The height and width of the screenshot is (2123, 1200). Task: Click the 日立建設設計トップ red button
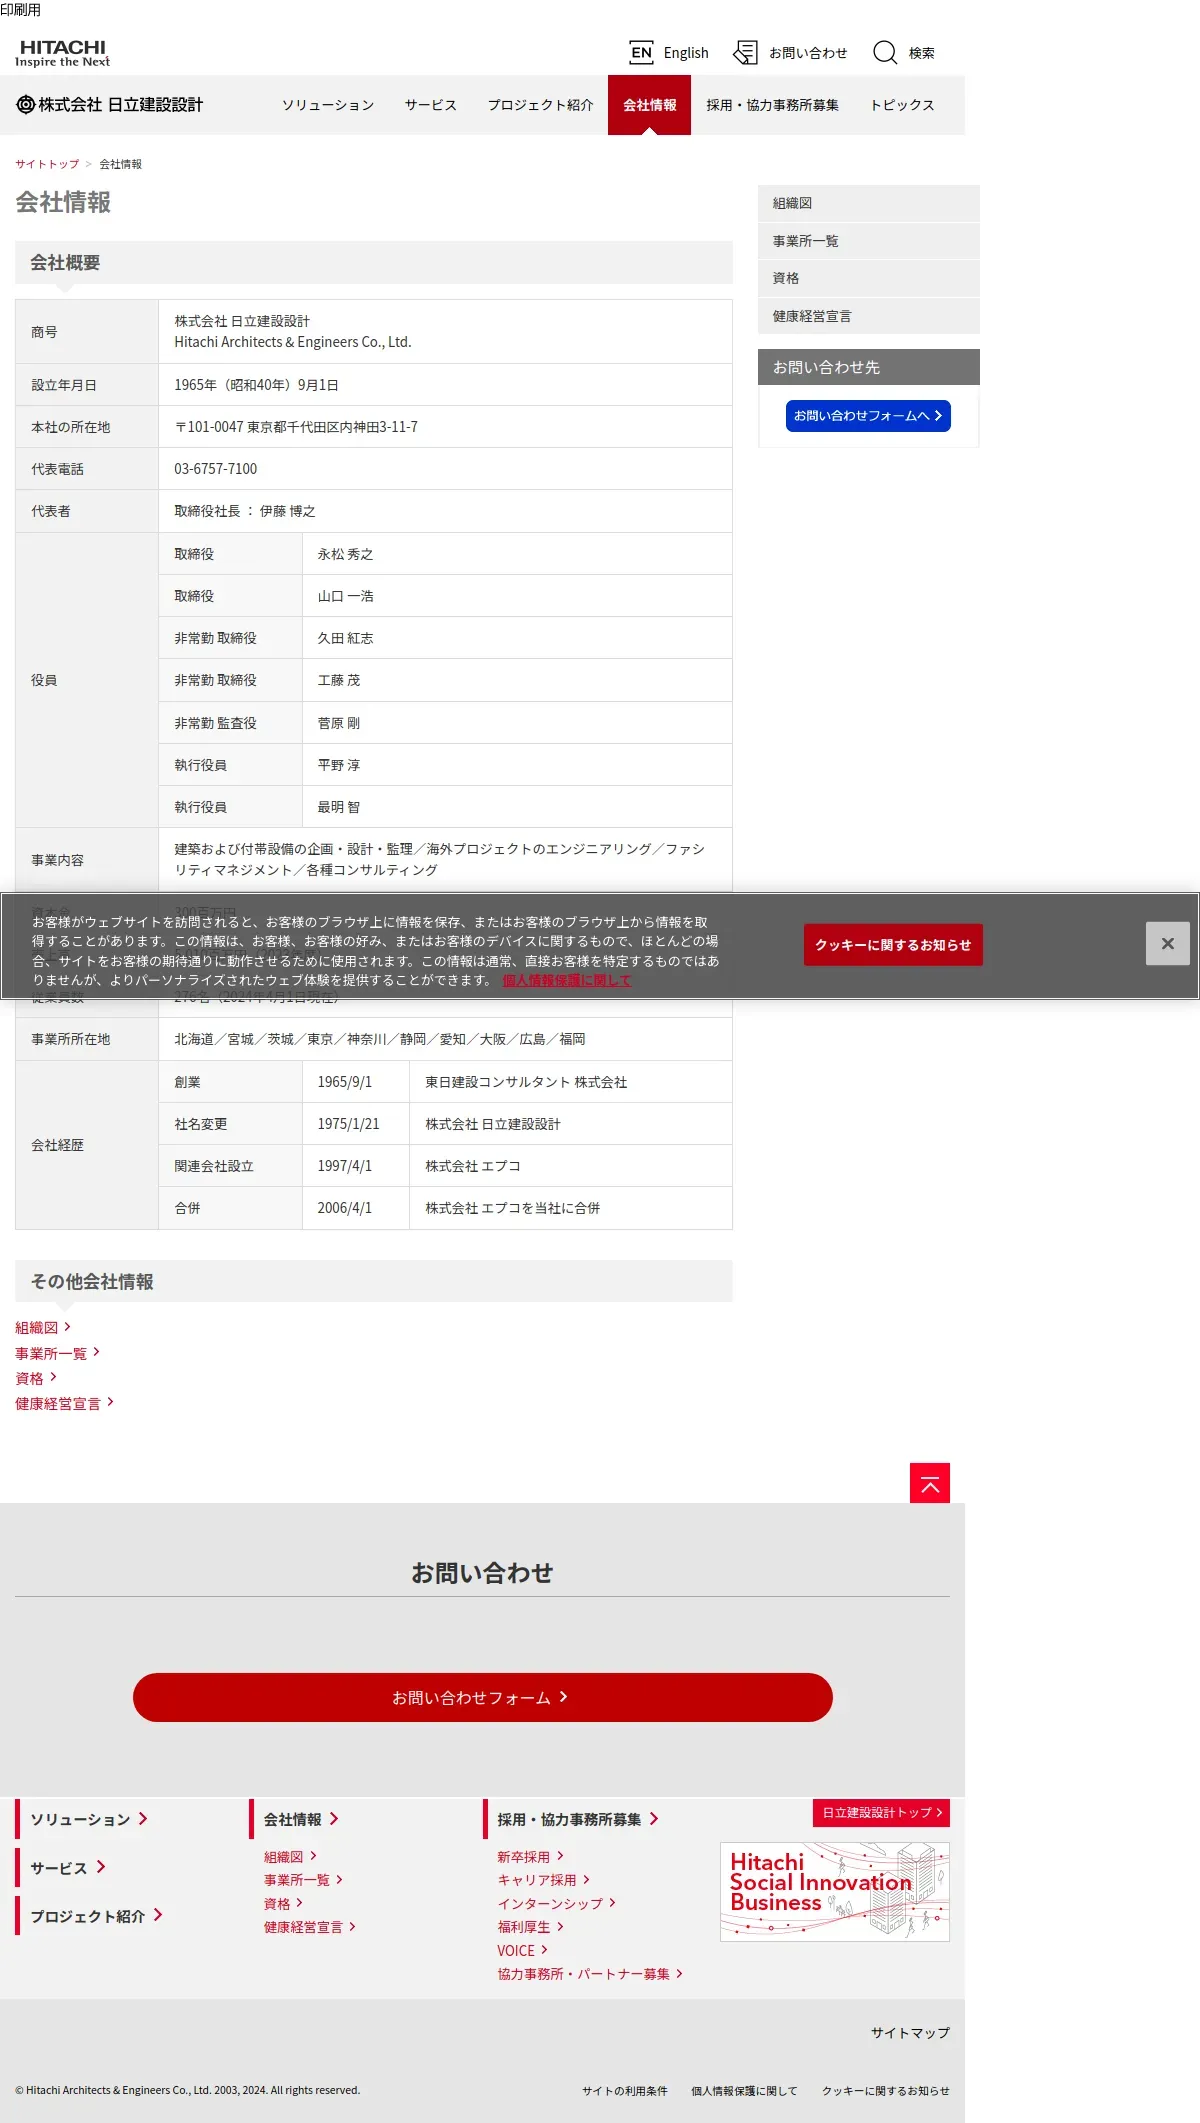click(x=881, y=1812)
